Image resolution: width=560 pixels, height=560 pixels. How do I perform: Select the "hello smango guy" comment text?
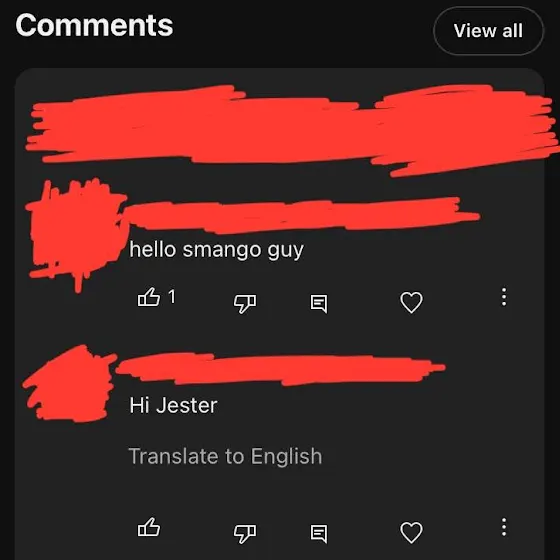pos(216,250)
